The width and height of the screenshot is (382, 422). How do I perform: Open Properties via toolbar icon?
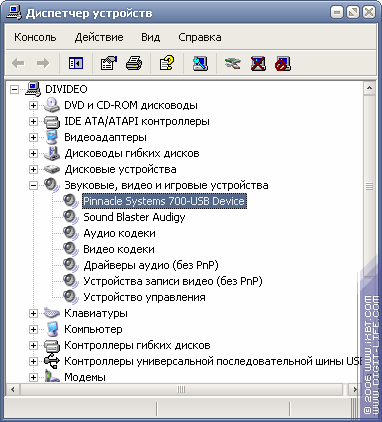tap(109, 63)
